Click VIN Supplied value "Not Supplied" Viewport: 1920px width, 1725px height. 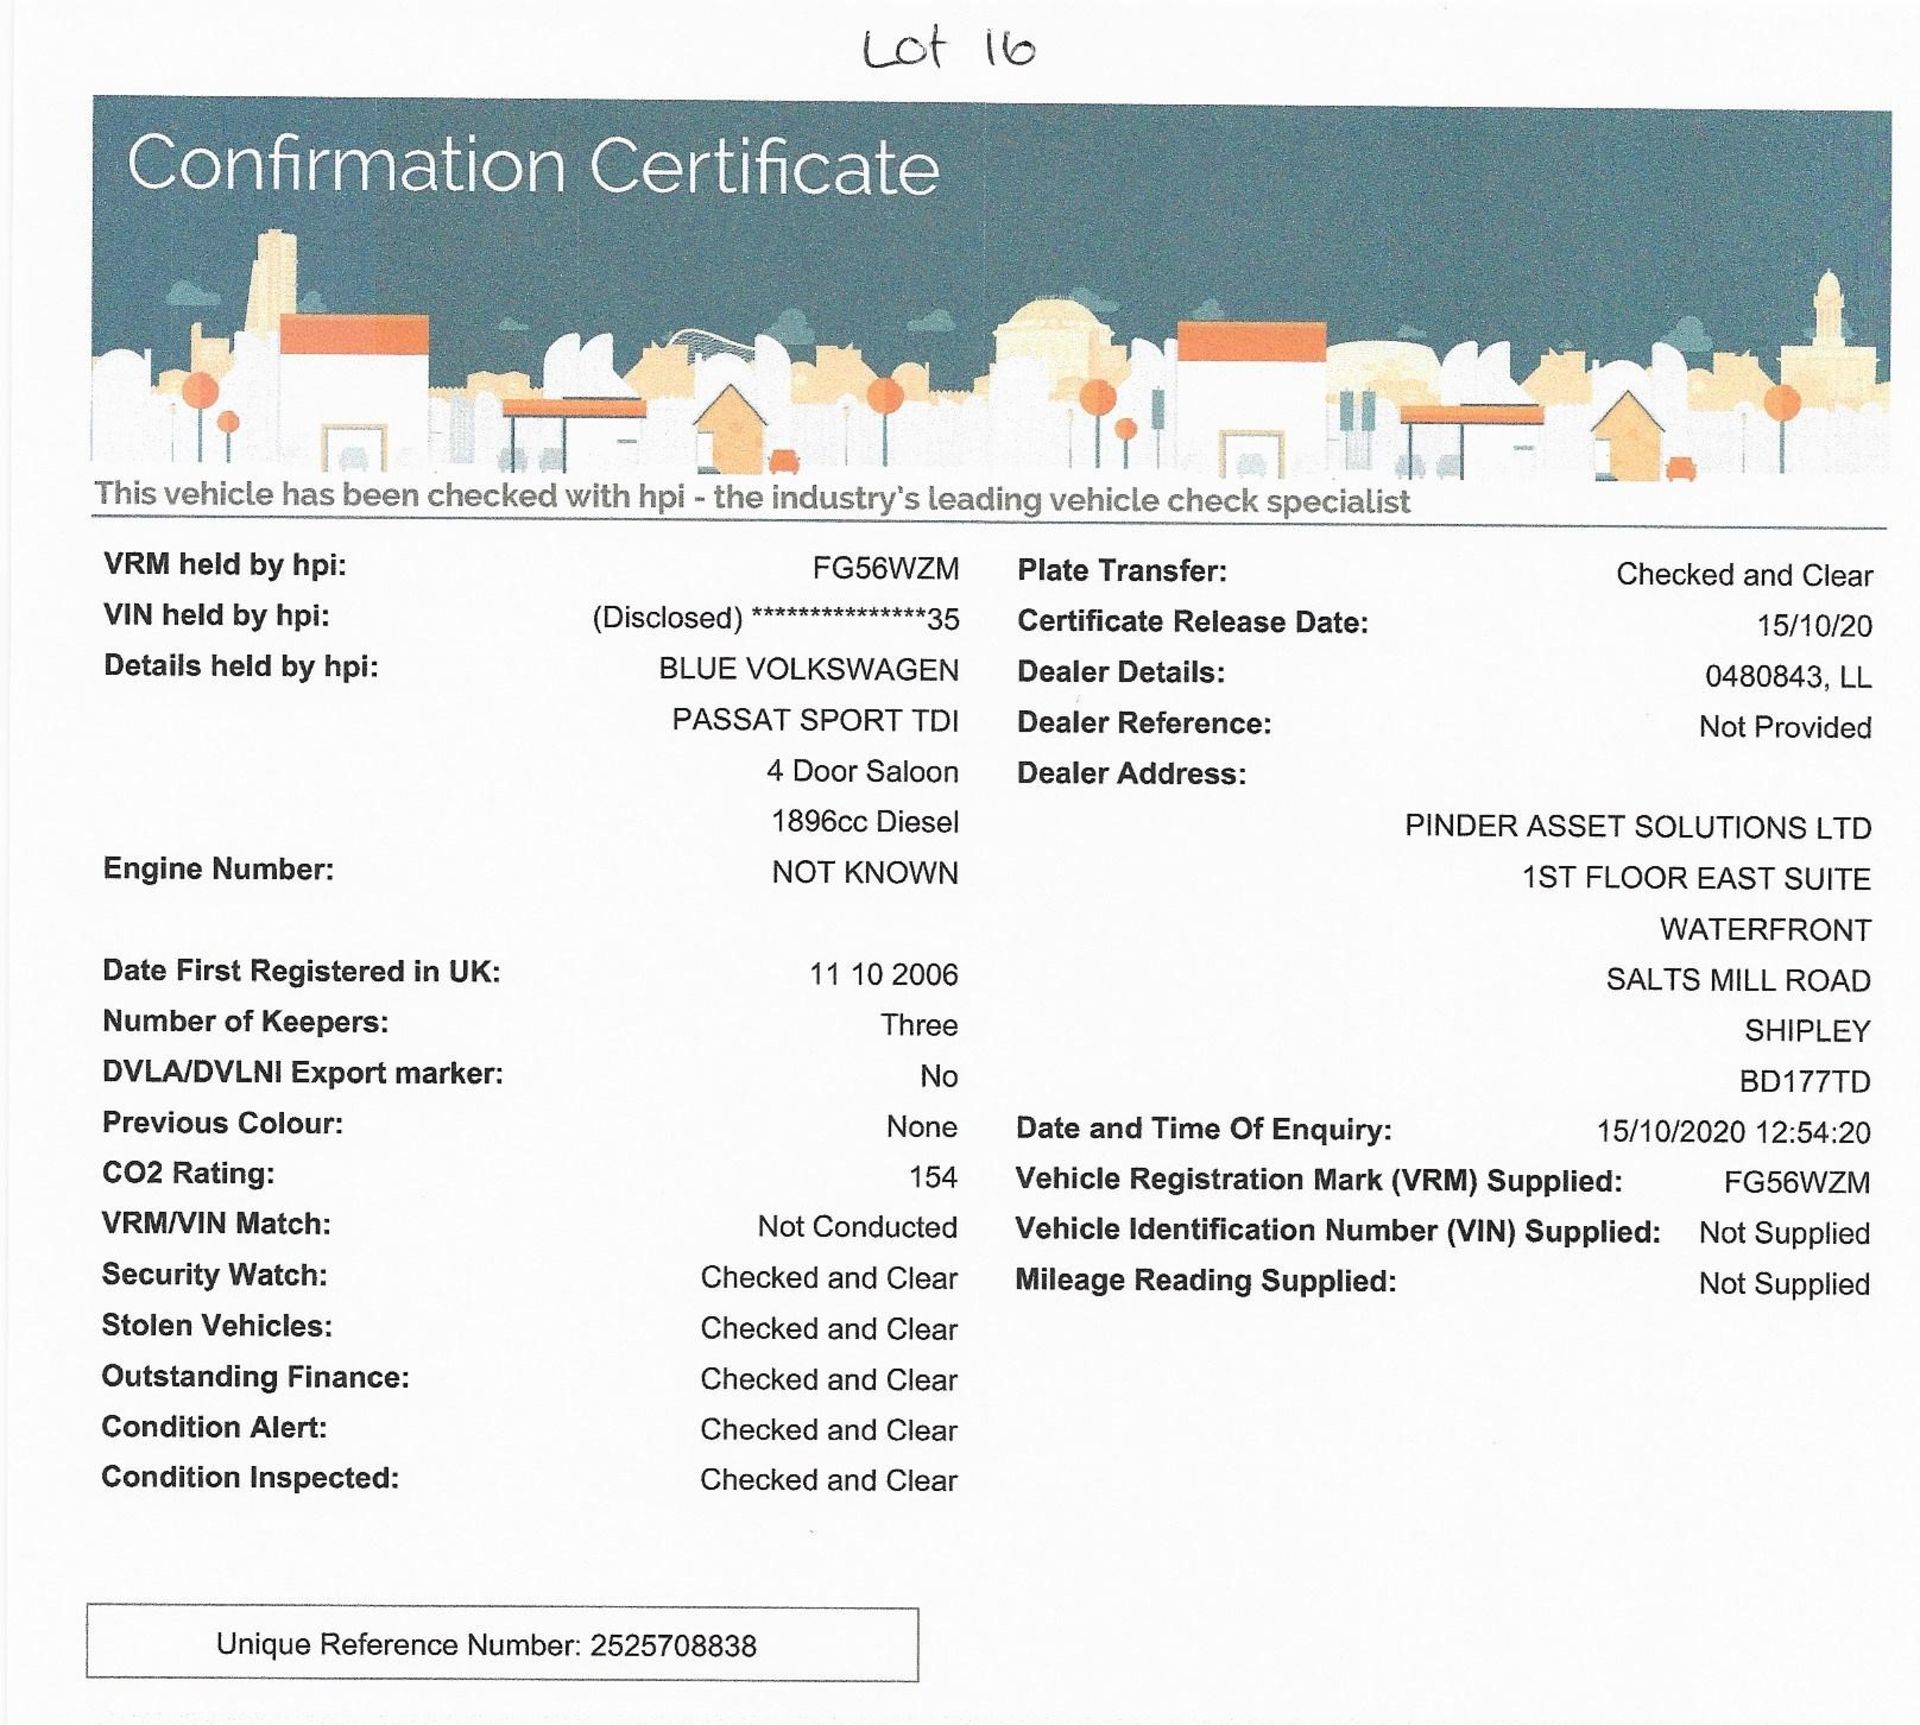tap(1784, 1233)
